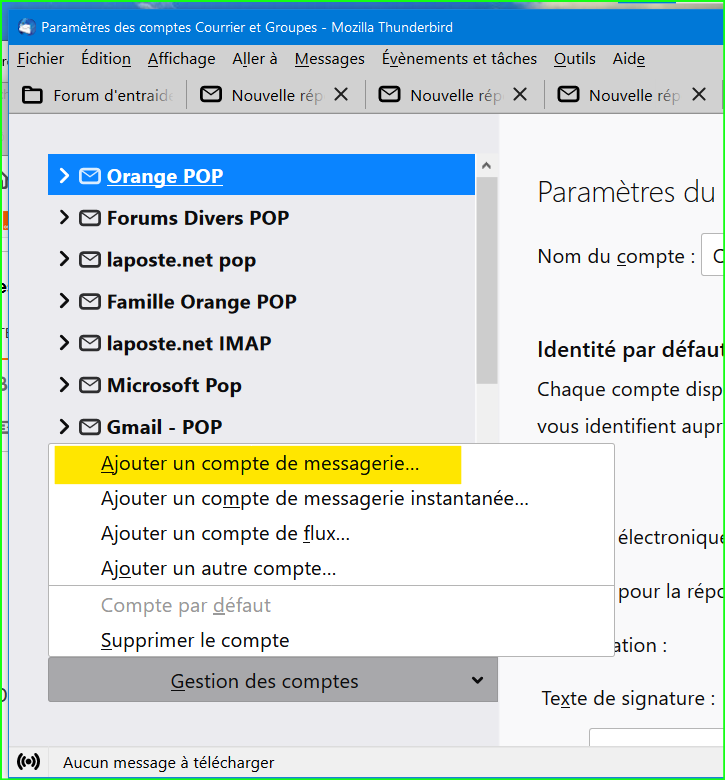Screen dimensions: 725x780
Task: Click the 'Identité par défaut' heading
Action: pyautogui.click(x=630, y=350)
